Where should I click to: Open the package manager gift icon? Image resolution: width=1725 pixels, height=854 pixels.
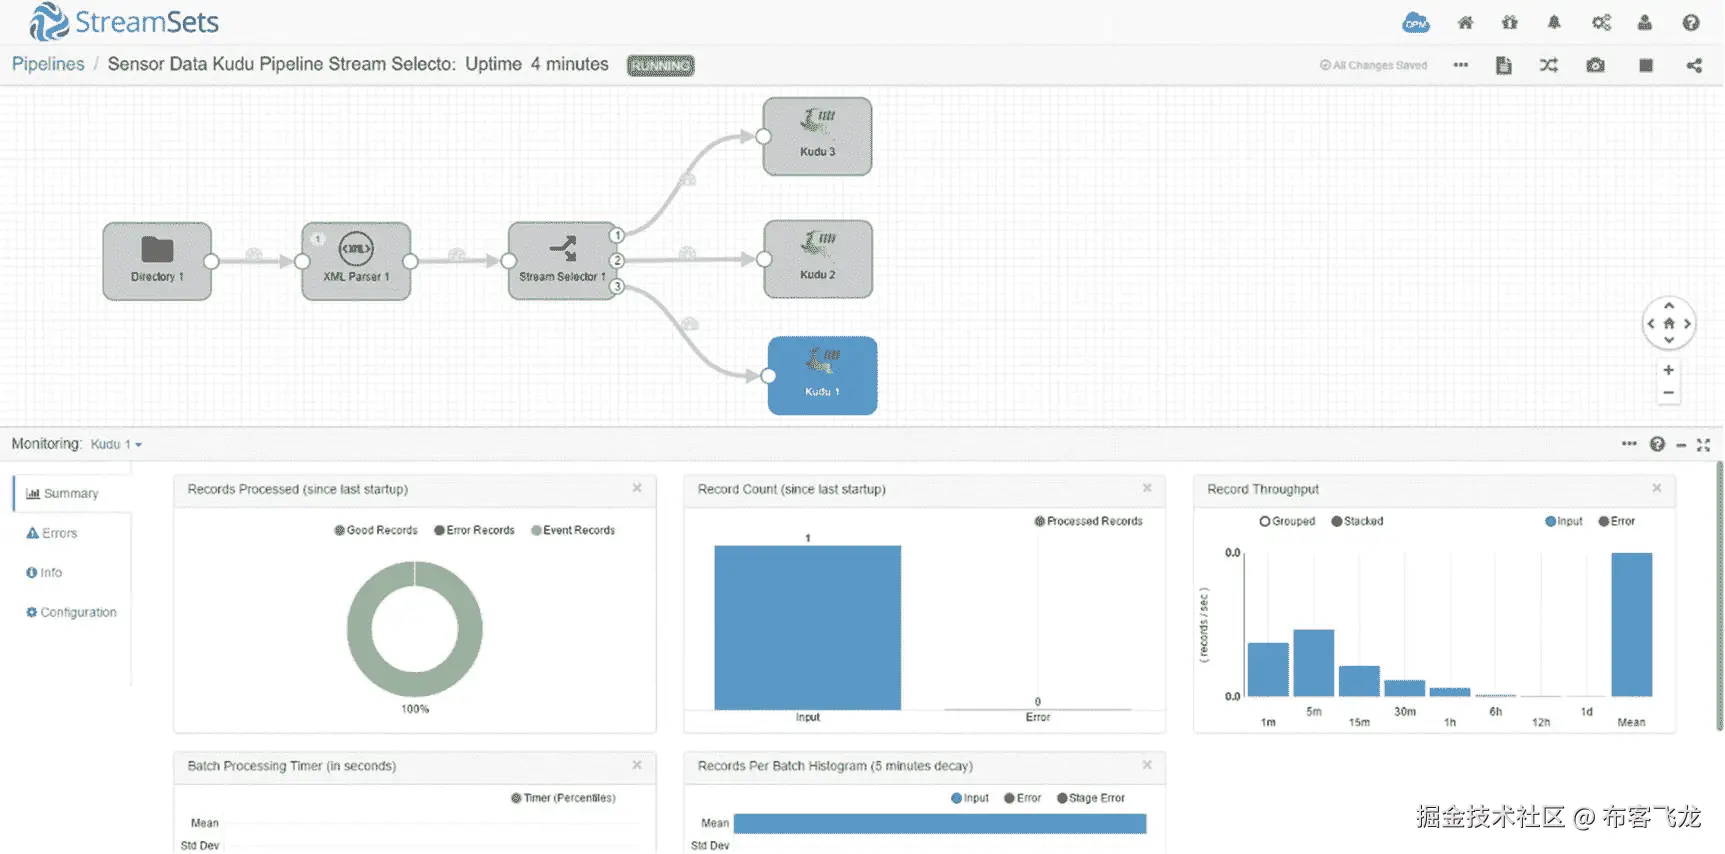[x=1510, y=23]
